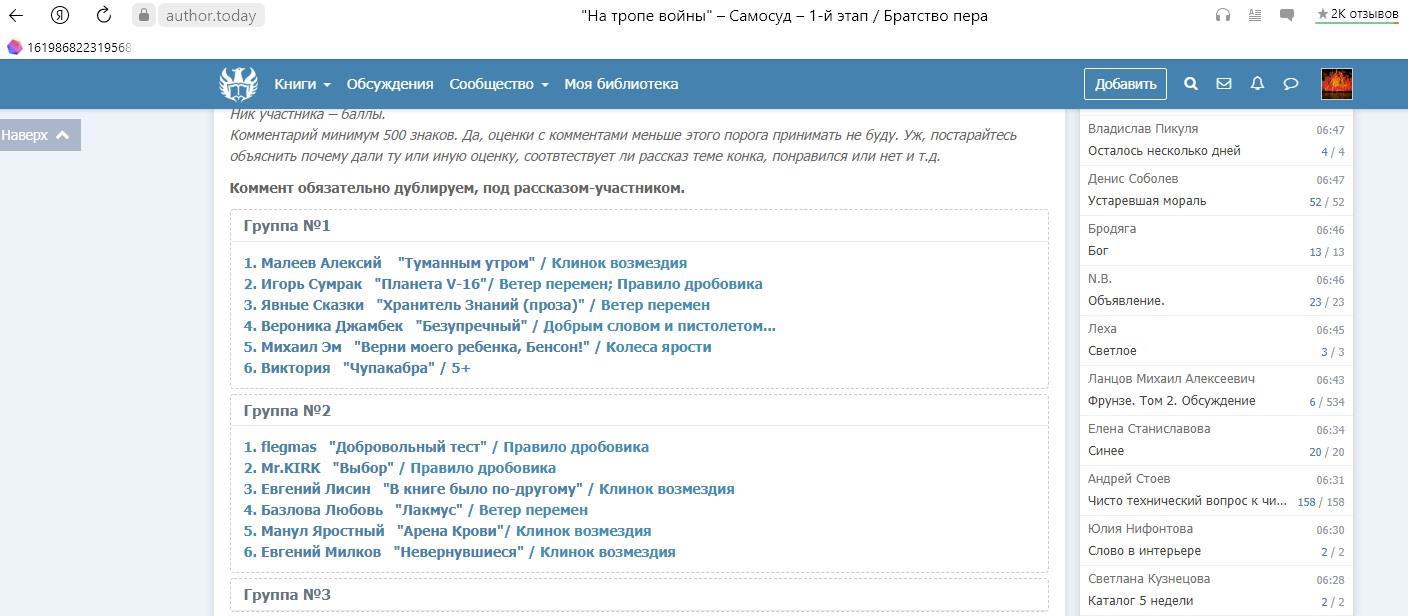The image size is (1408, 616).
Task: Click the author.today address bar
Action: pyautogui.click(x=210, y=15)
